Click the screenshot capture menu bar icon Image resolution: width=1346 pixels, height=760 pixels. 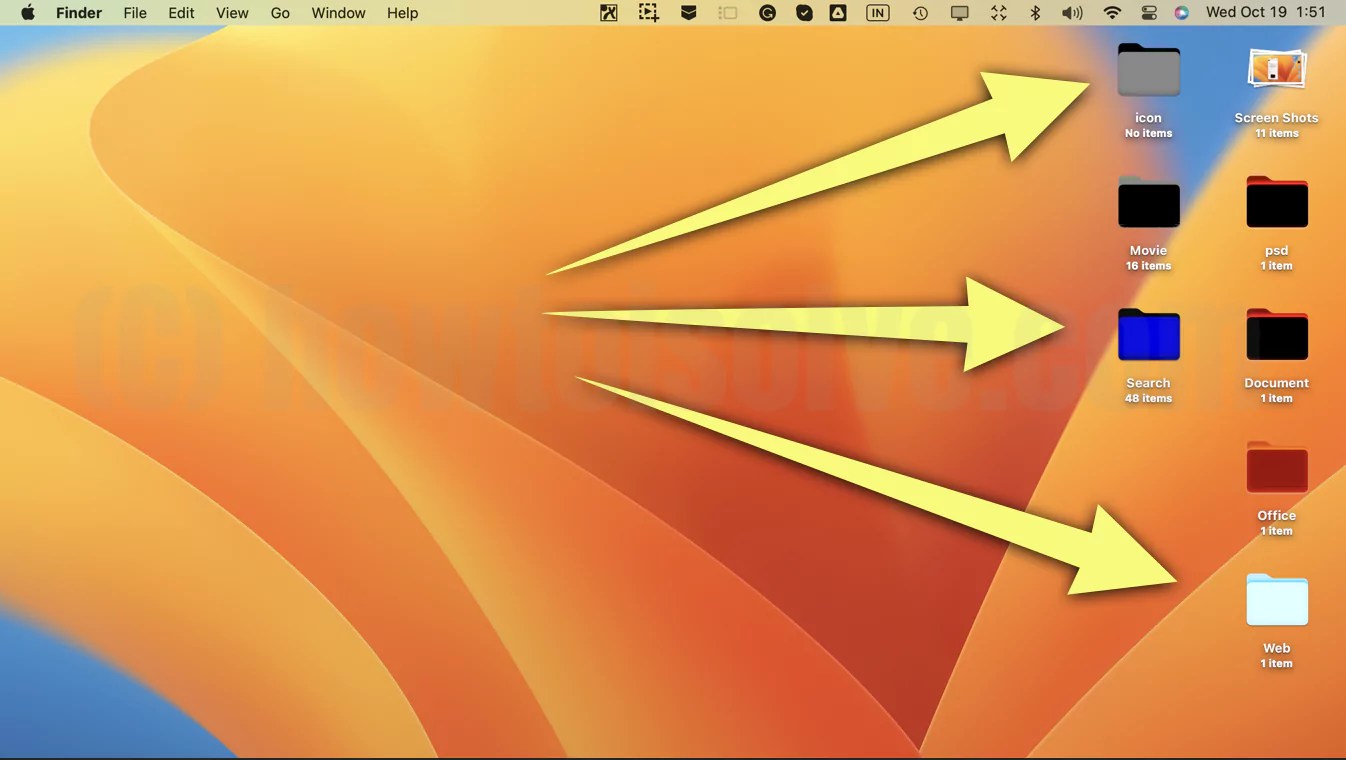click(x=648, y=13)
